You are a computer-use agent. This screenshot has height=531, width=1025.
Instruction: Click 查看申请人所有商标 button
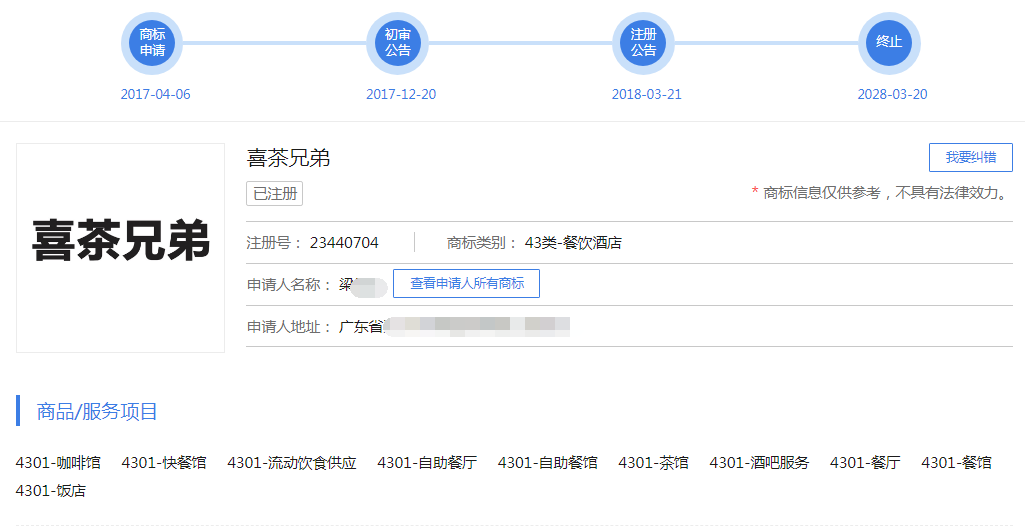click(x=466, y=283)
